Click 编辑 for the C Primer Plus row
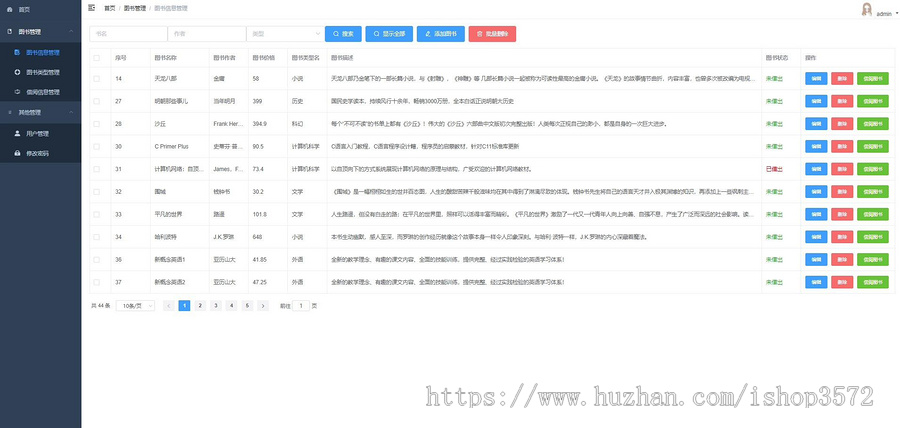This screenshot has height=428, width=900. (816, 146)
